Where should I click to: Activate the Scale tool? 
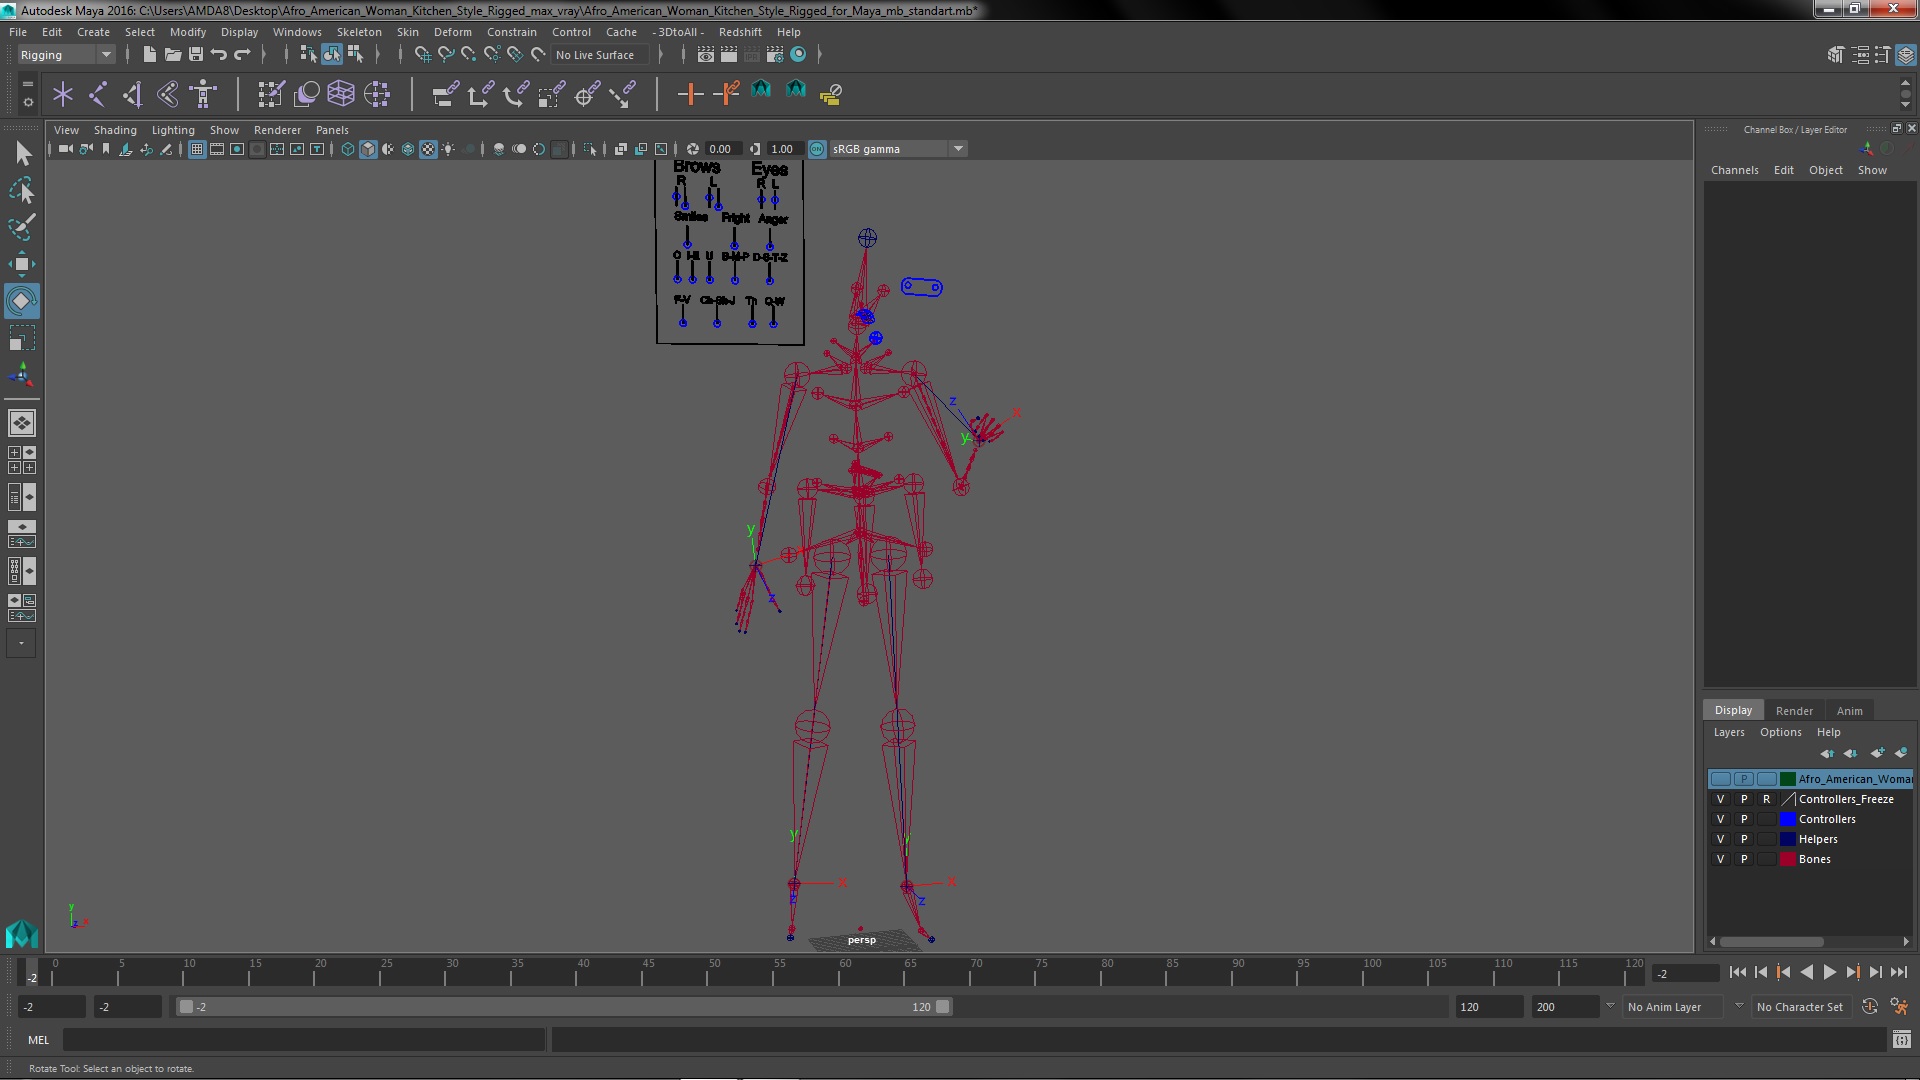[x=22, y=338]
